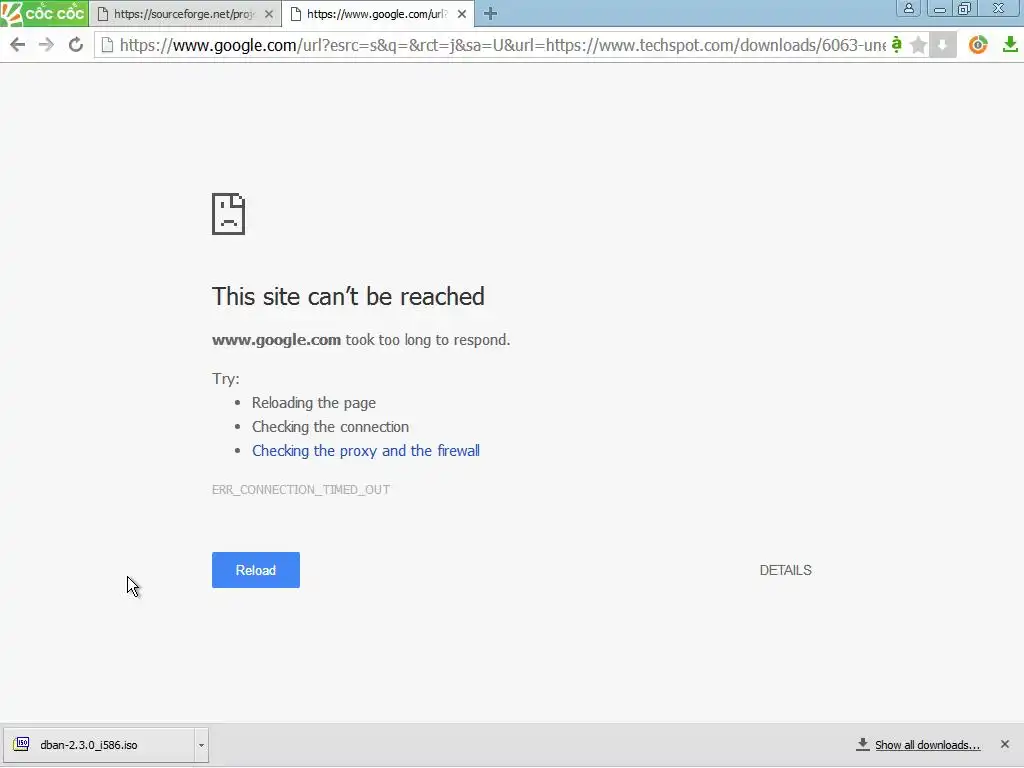Click the ISO file icon in download bar

pos(22,744)
